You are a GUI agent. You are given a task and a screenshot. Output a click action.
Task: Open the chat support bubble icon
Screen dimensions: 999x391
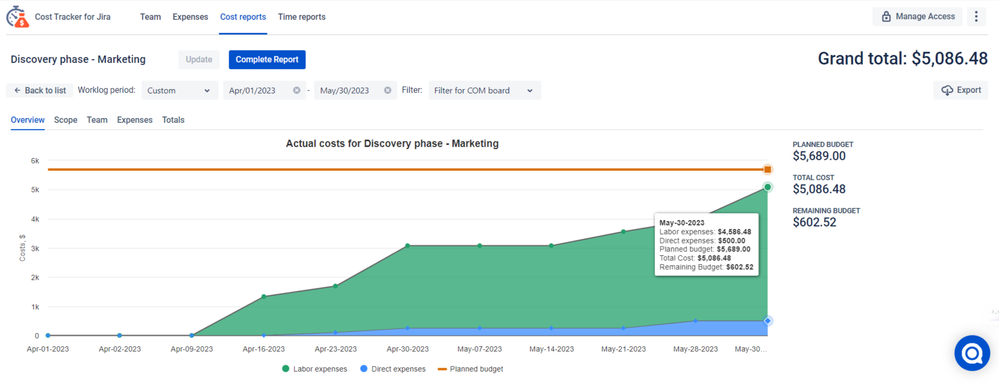coord(972,352)
